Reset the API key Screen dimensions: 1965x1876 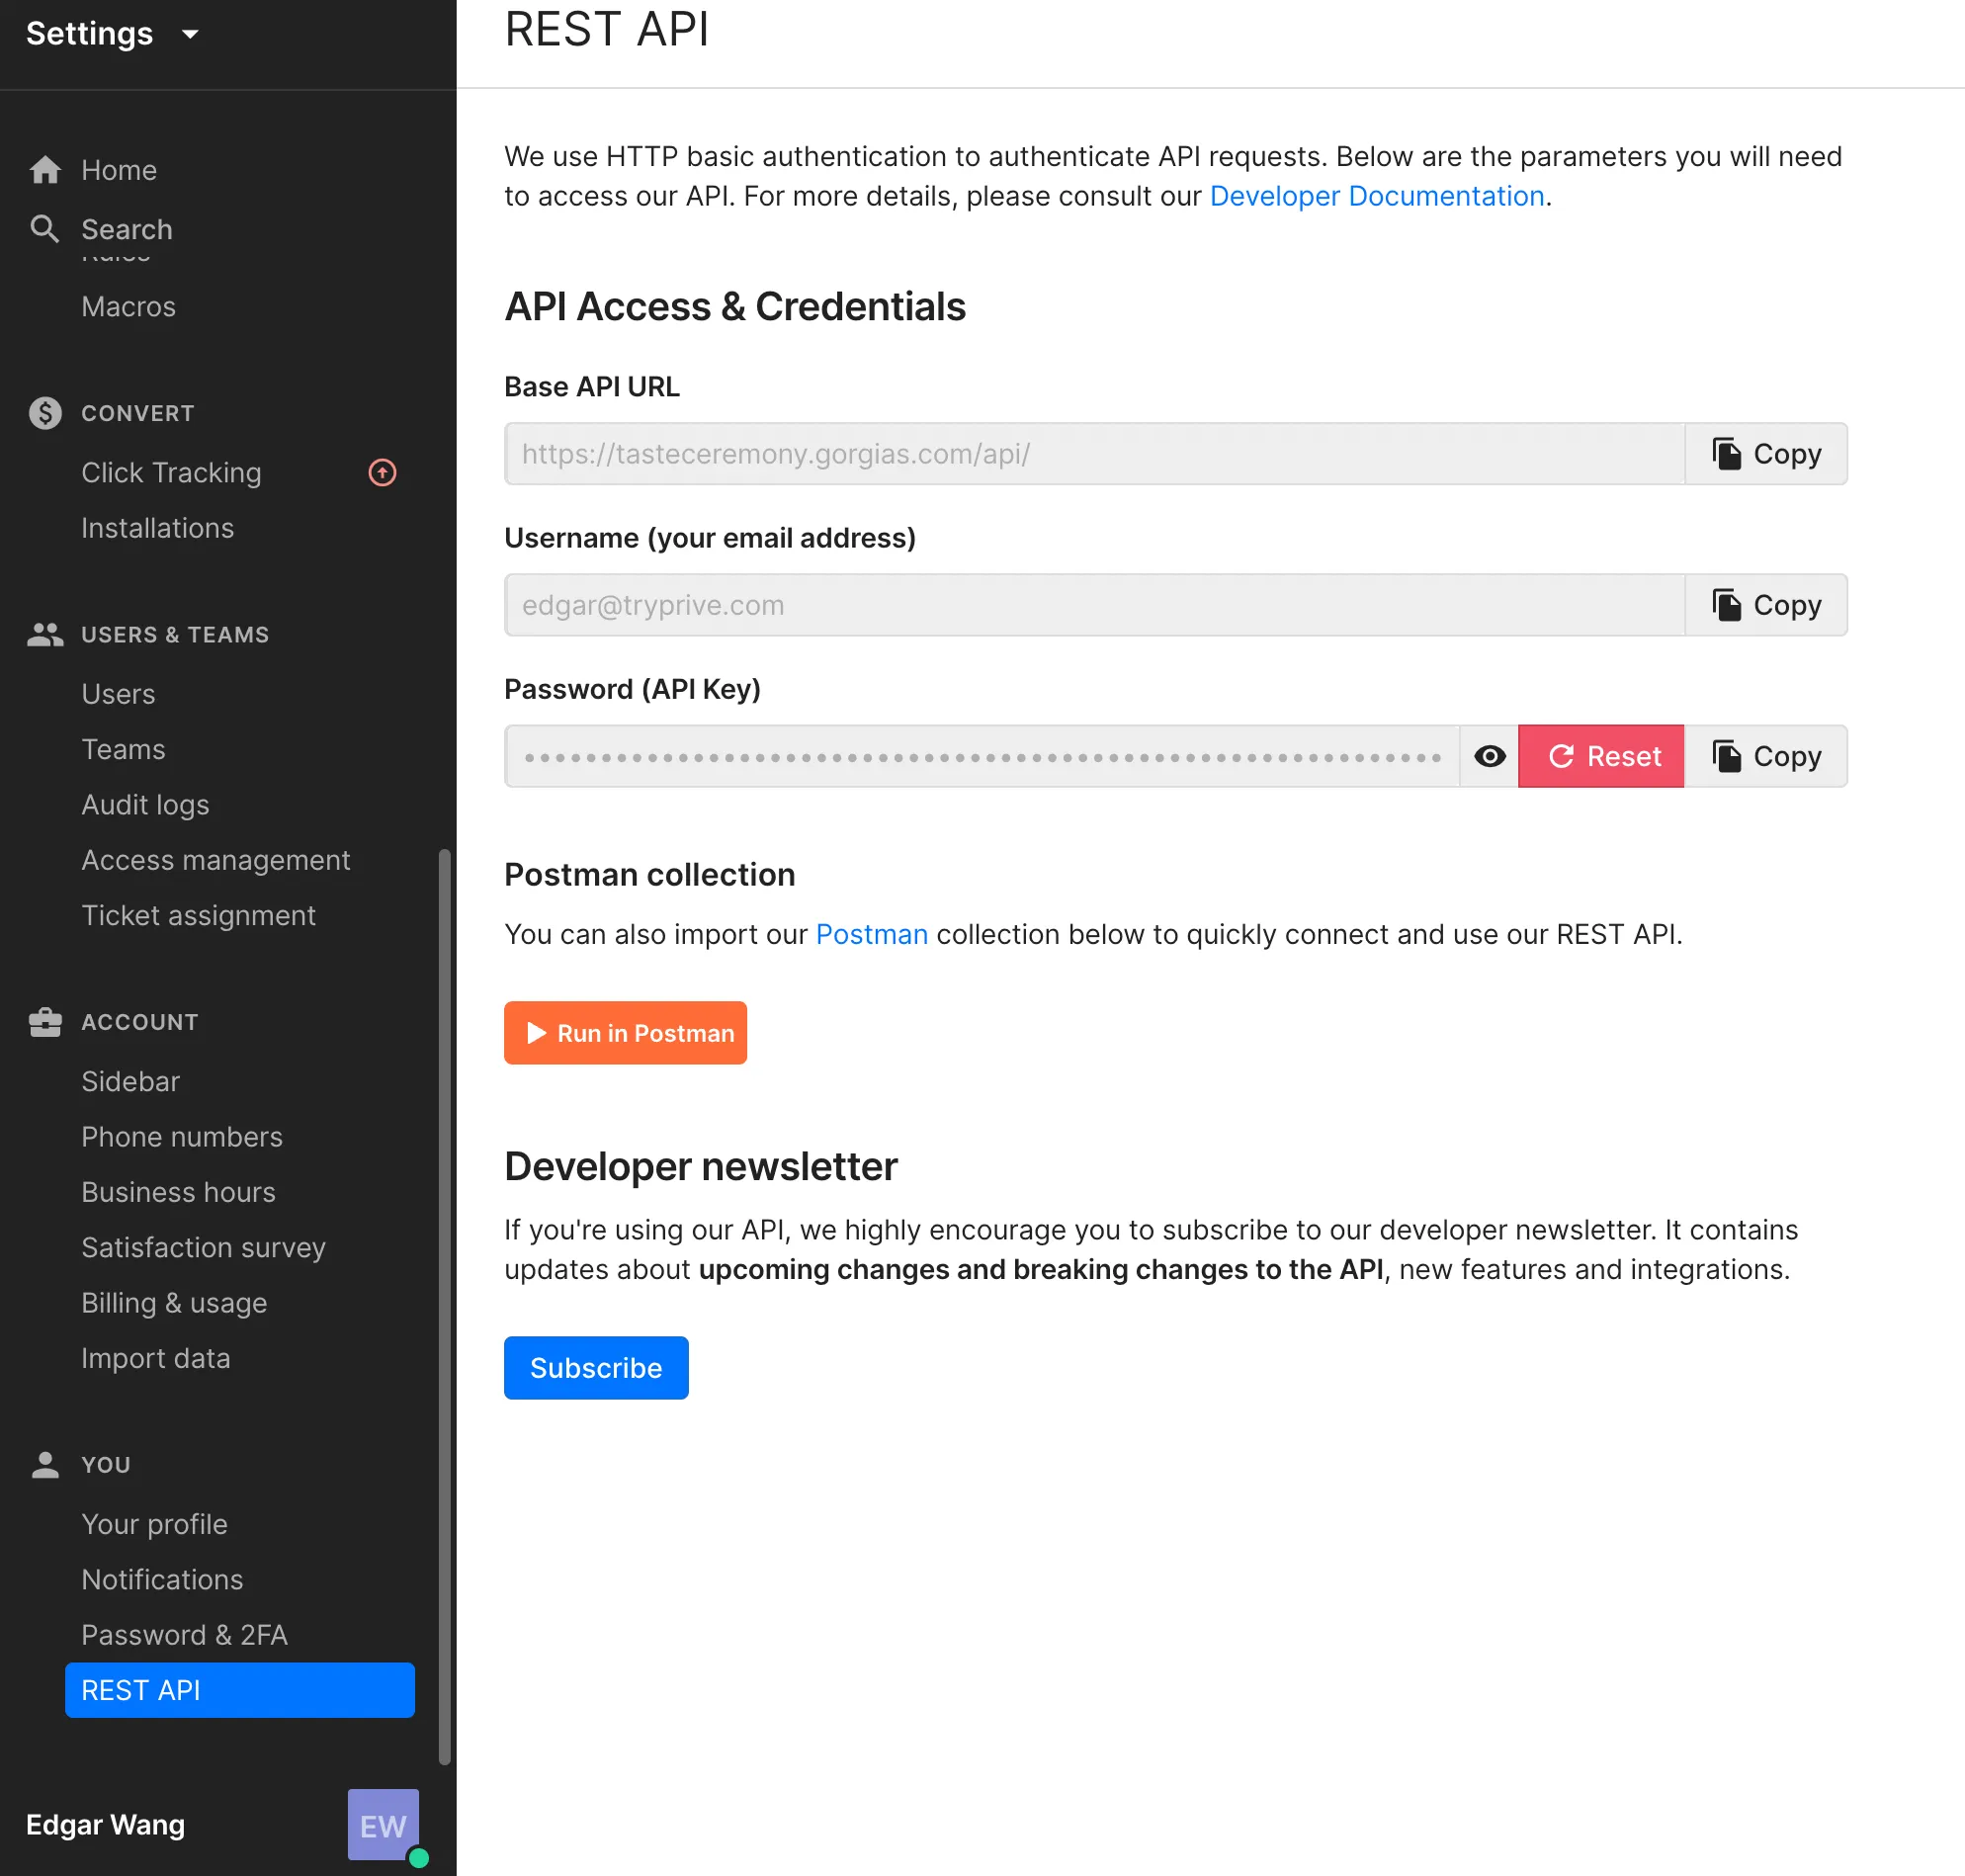click(x=1601, y=756)
